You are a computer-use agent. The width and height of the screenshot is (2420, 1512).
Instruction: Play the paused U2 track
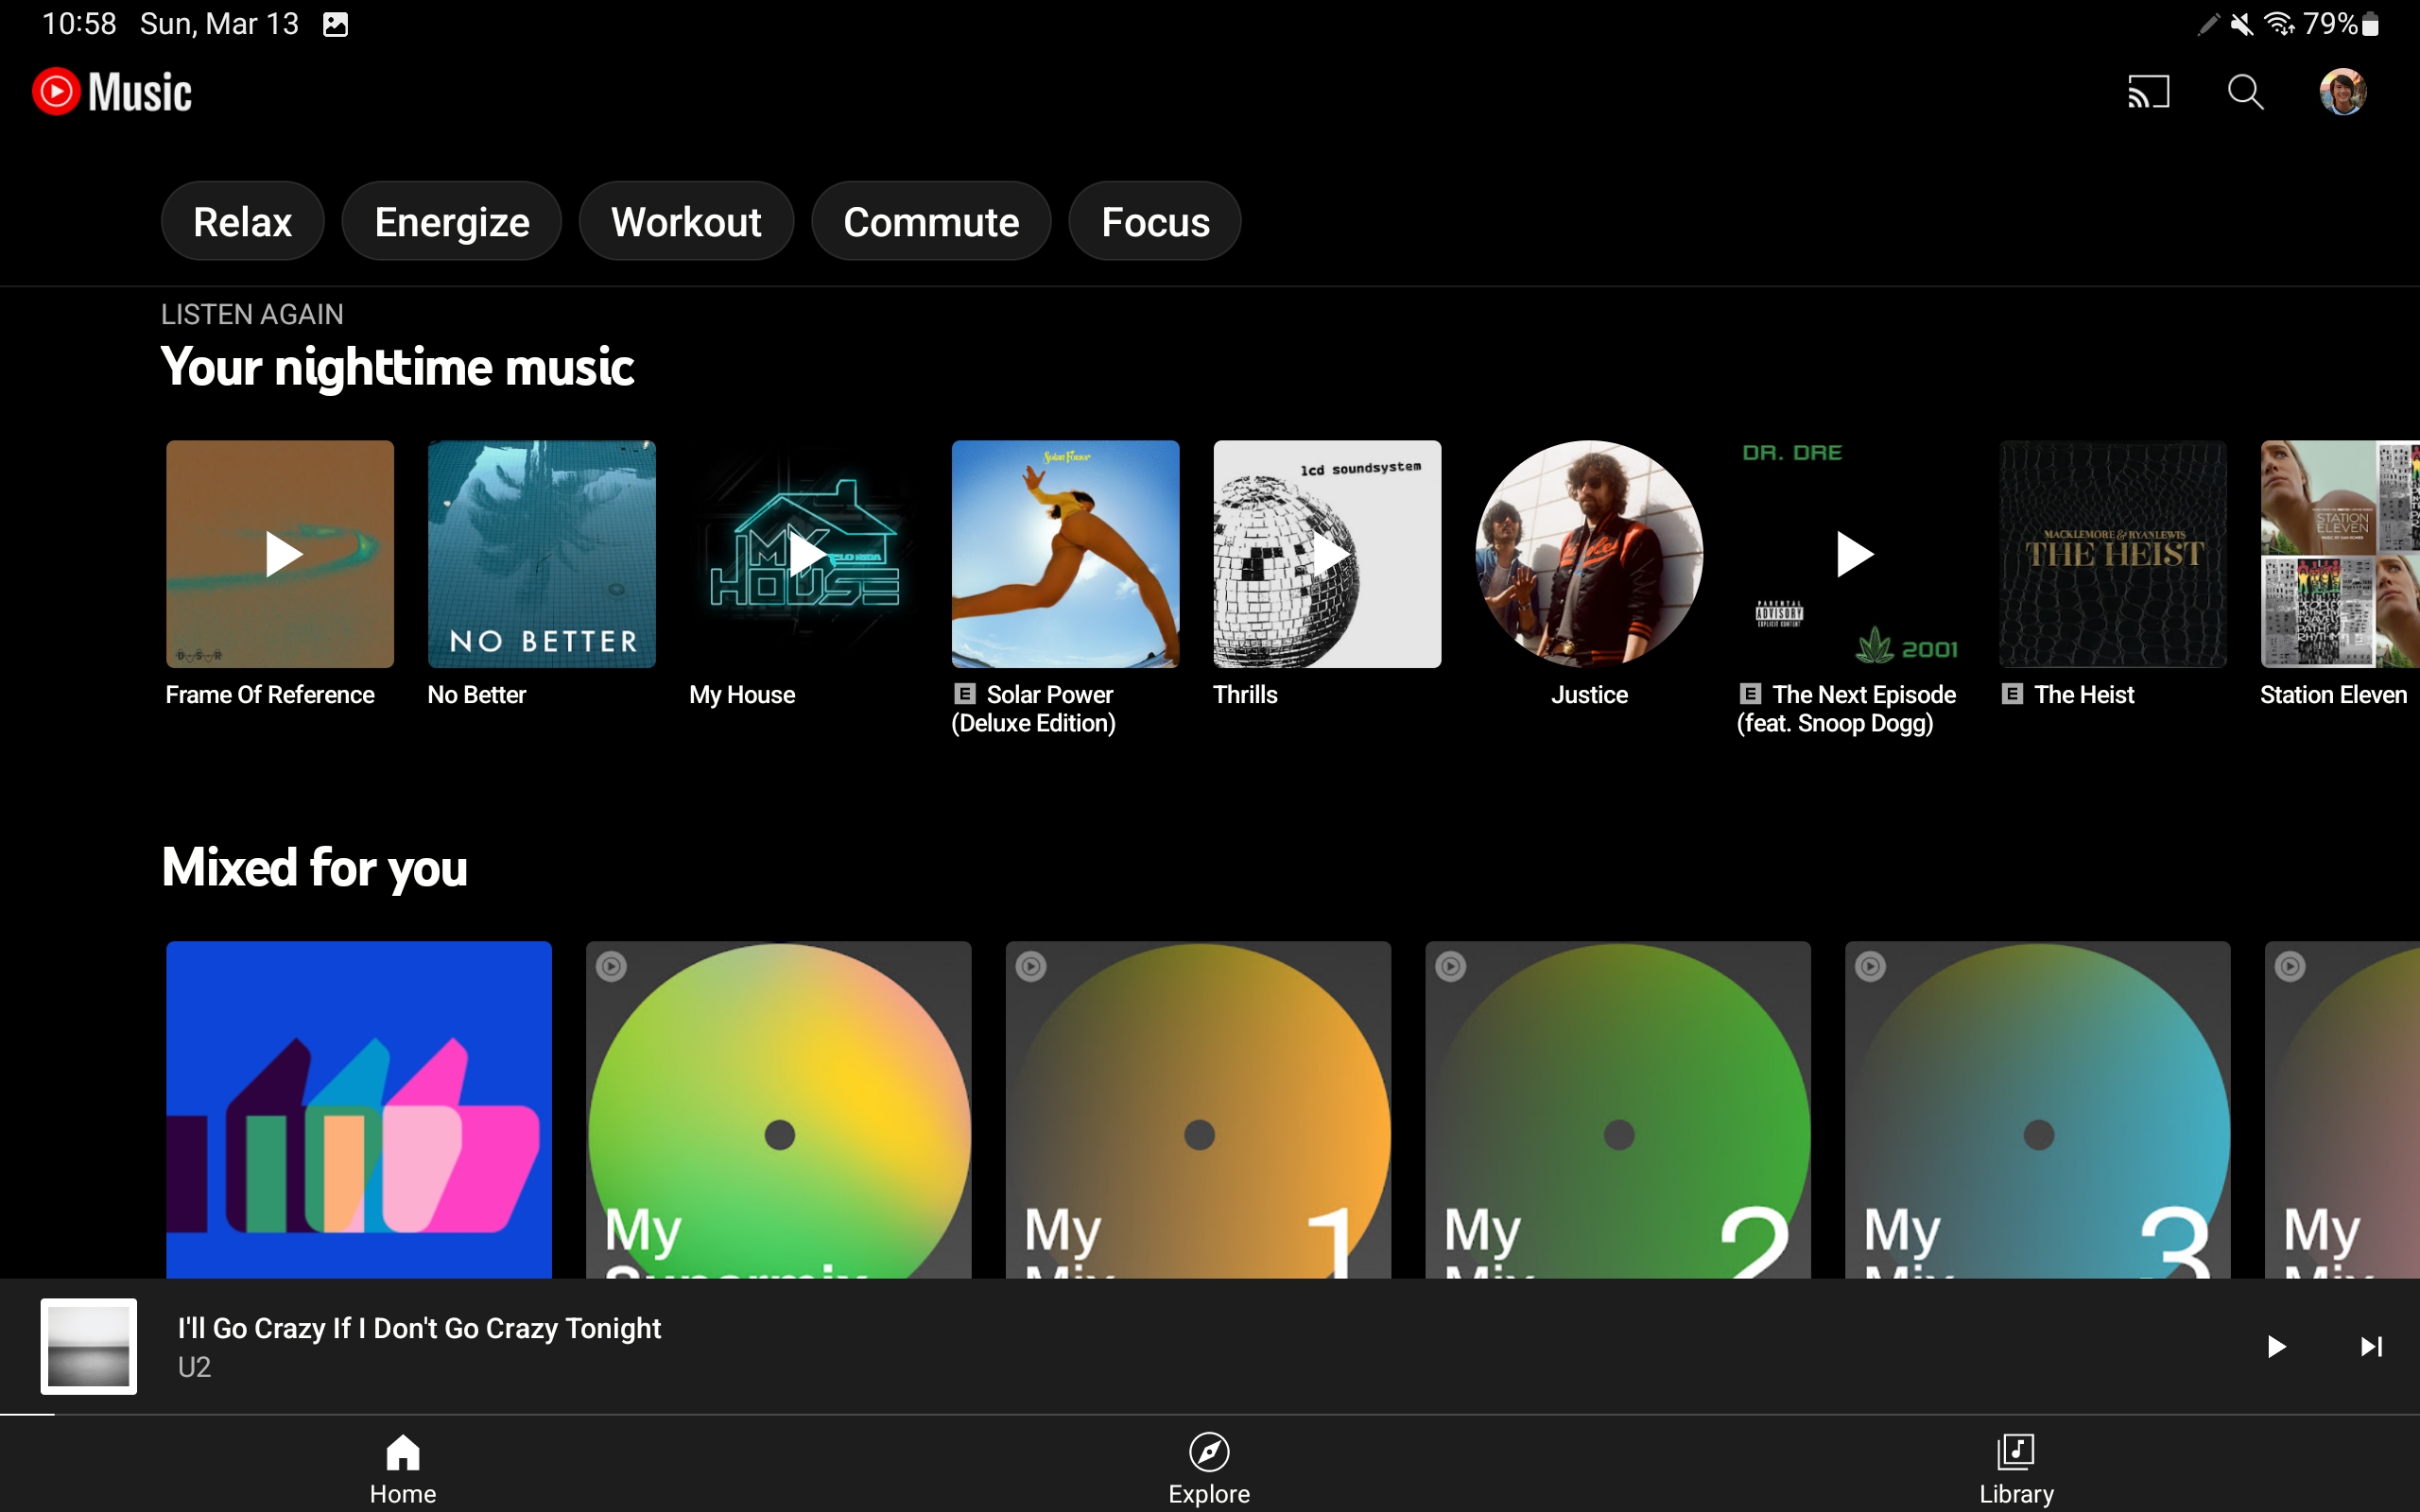(2276, 1346)
